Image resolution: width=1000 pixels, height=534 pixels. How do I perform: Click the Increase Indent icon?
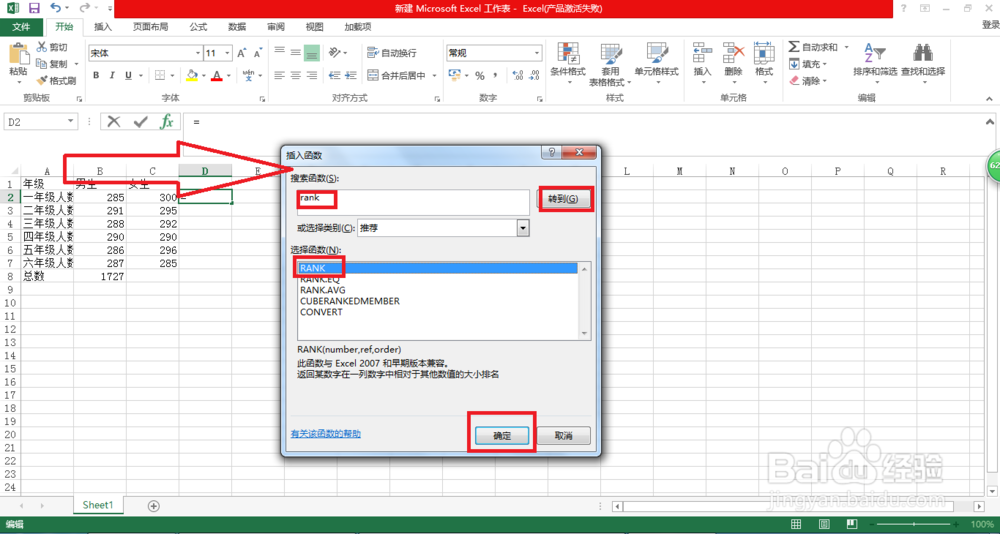351,75
